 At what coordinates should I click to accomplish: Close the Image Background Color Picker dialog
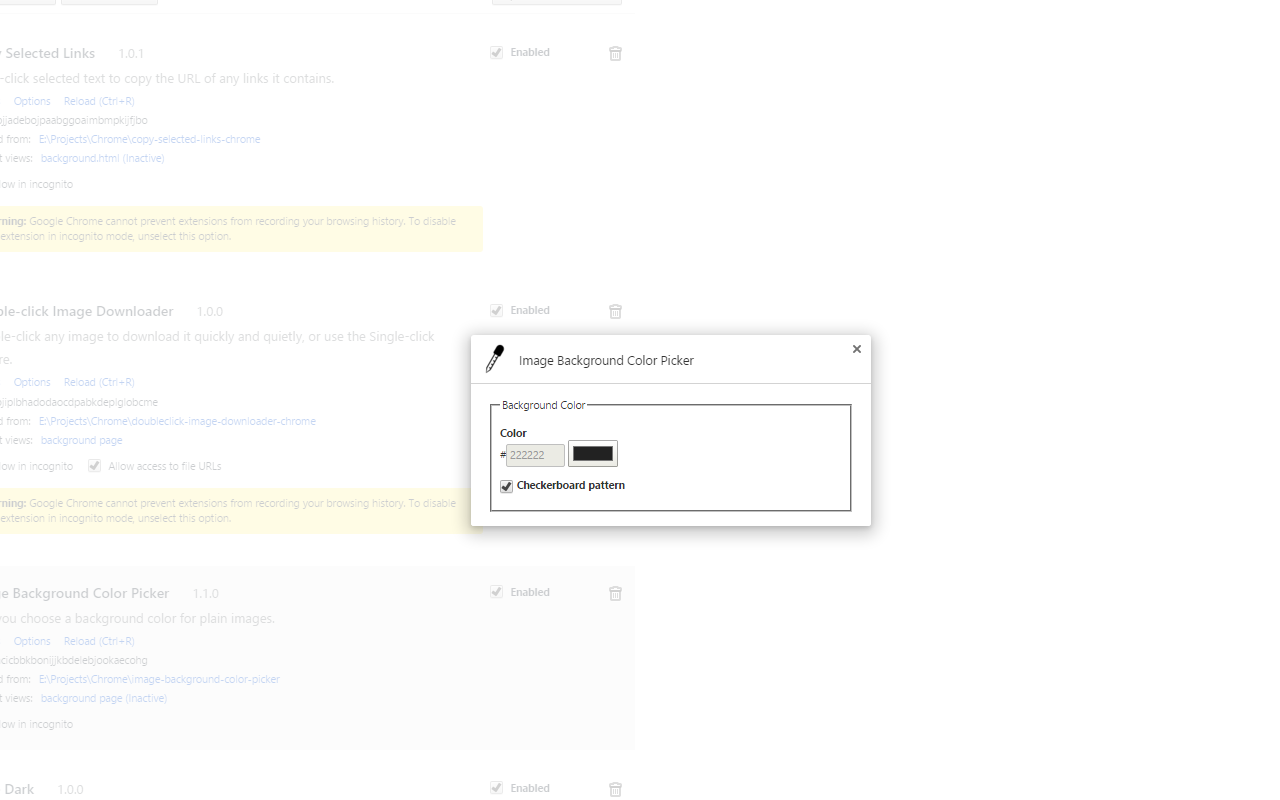point(856,349)
